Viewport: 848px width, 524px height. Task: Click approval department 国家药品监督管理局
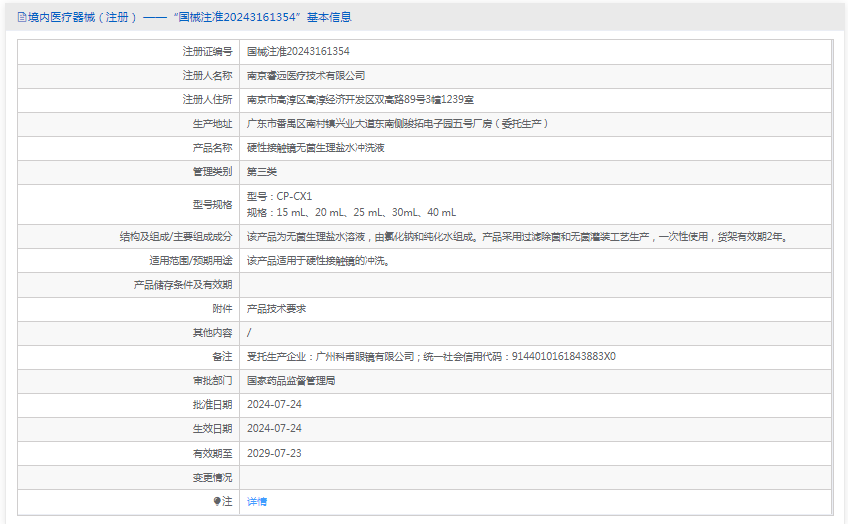[x=291, y=380]
